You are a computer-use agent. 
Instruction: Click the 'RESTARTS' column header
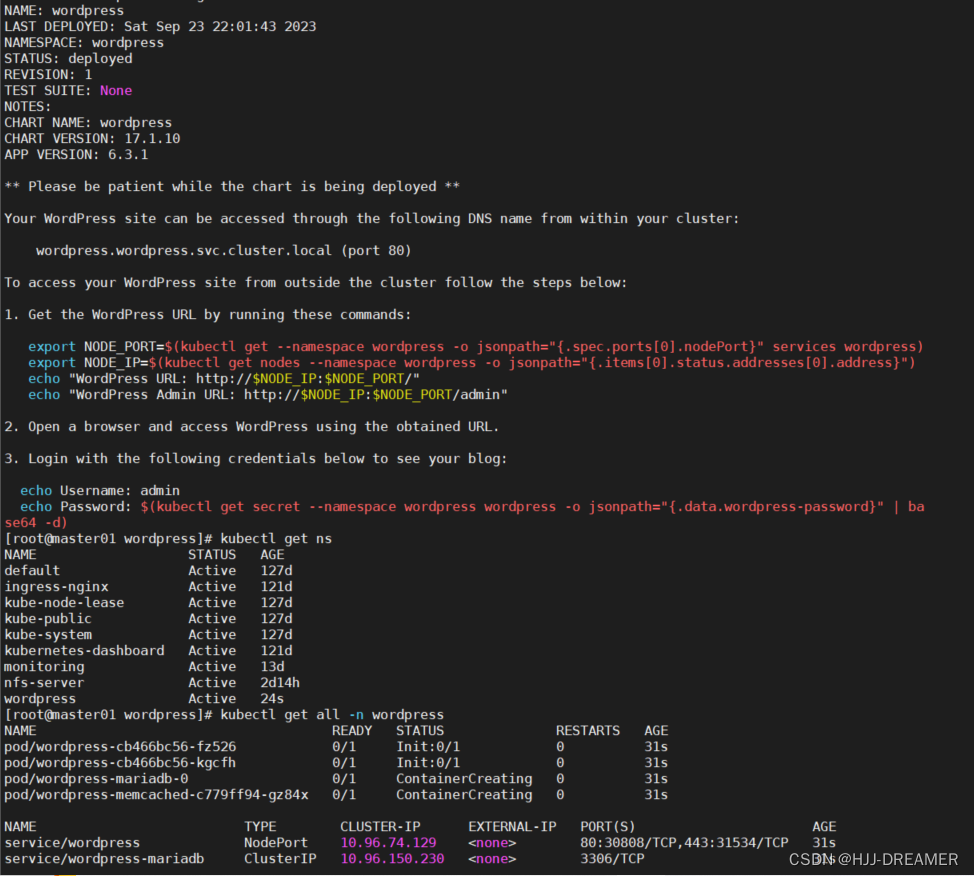click(588, 731)
